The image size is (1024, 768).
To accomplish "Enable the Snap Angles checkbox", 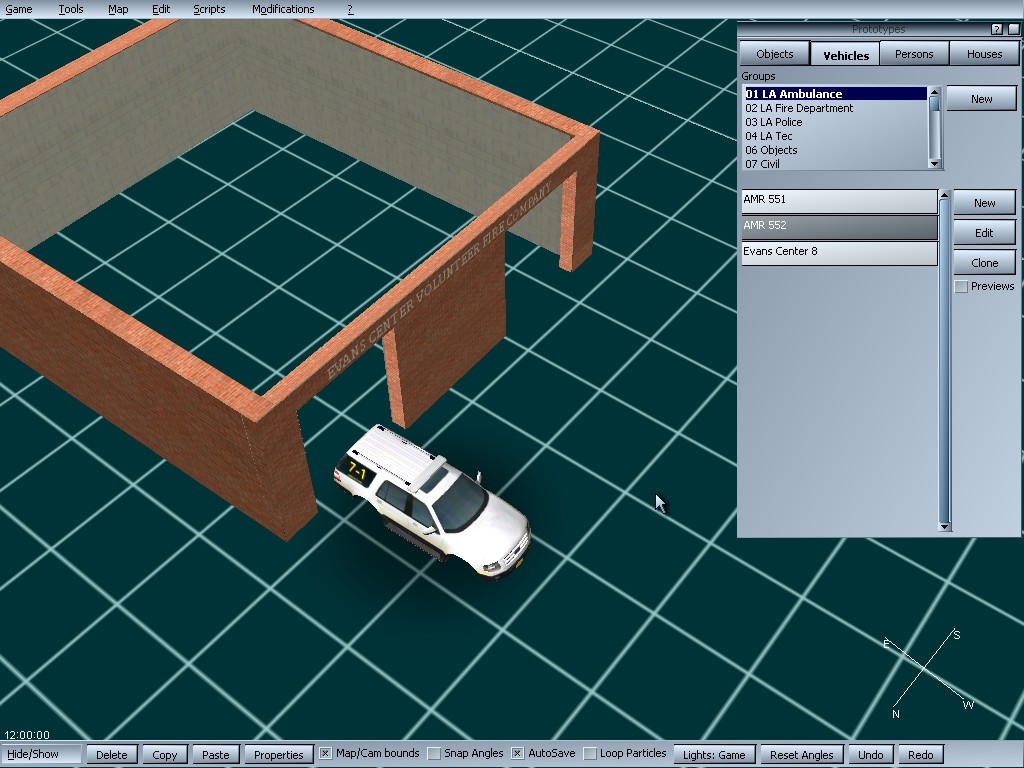I will click(434, 754).
